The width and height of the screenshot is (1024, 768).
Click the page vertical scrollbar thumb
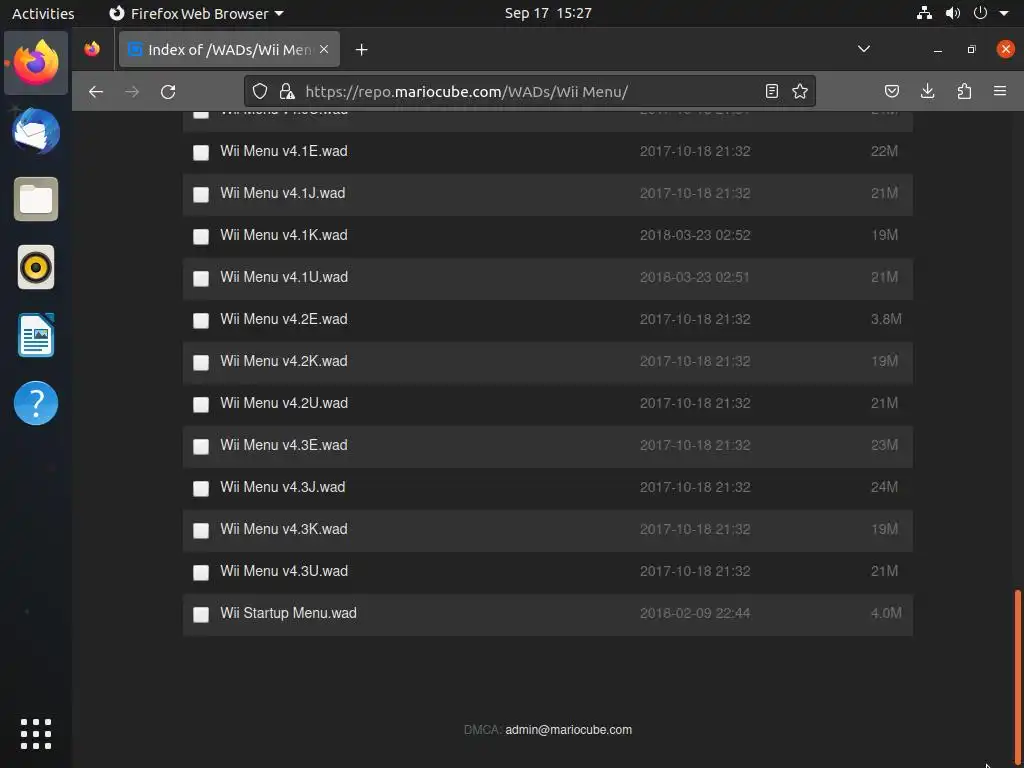1017,676
